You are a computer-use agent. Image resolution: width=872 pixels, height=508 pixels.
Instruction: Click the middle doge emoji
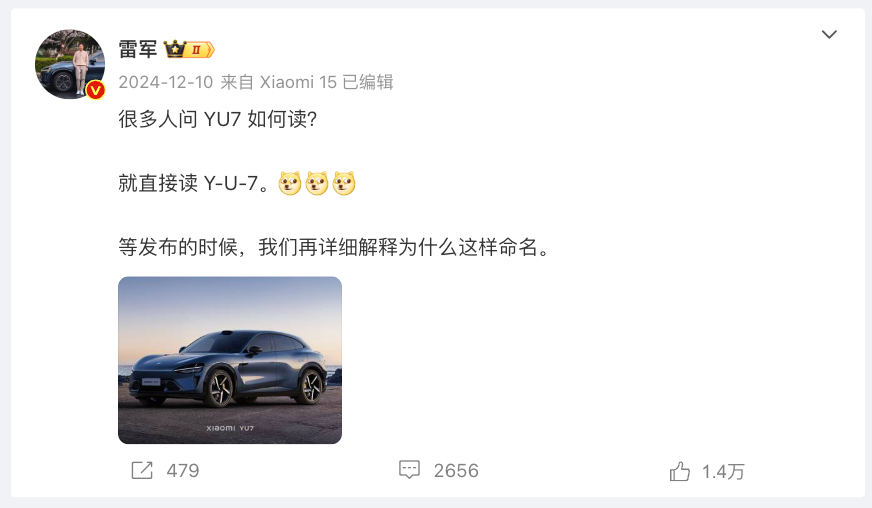317,183
